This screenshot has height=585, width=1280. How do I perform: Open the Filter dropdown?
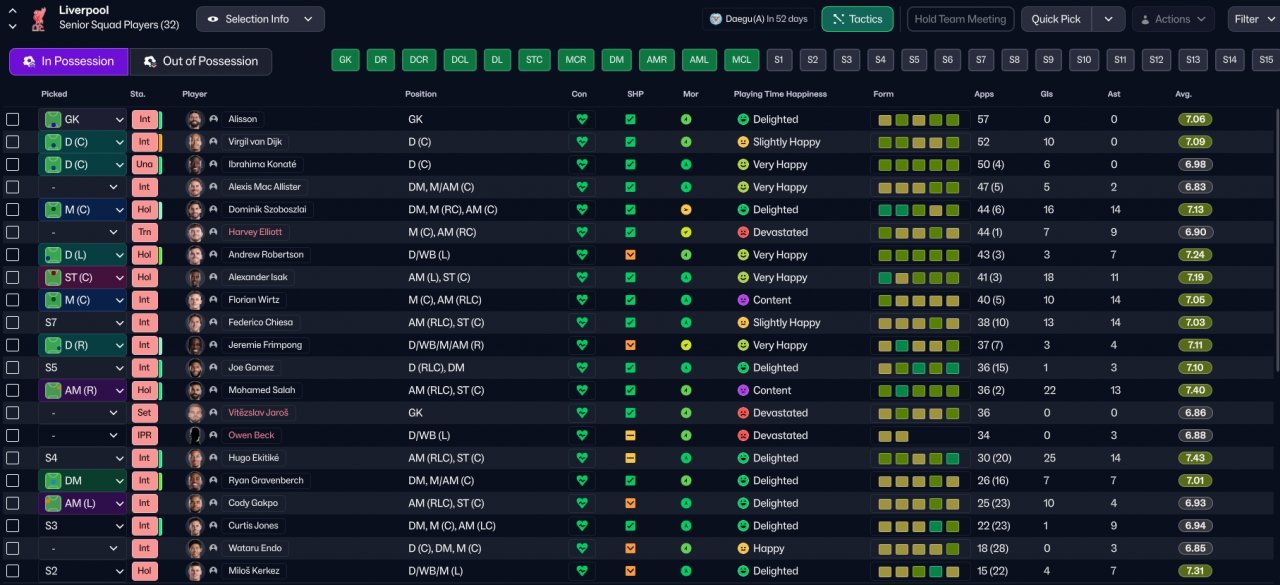(1254, 19)
